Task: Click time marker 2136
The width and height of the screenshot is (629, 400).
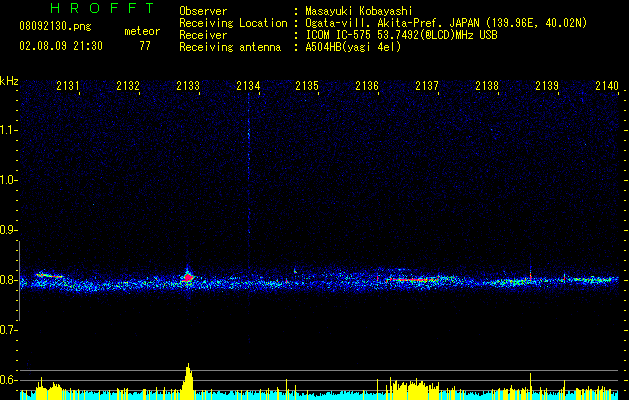Action: (x=367, y=85)
